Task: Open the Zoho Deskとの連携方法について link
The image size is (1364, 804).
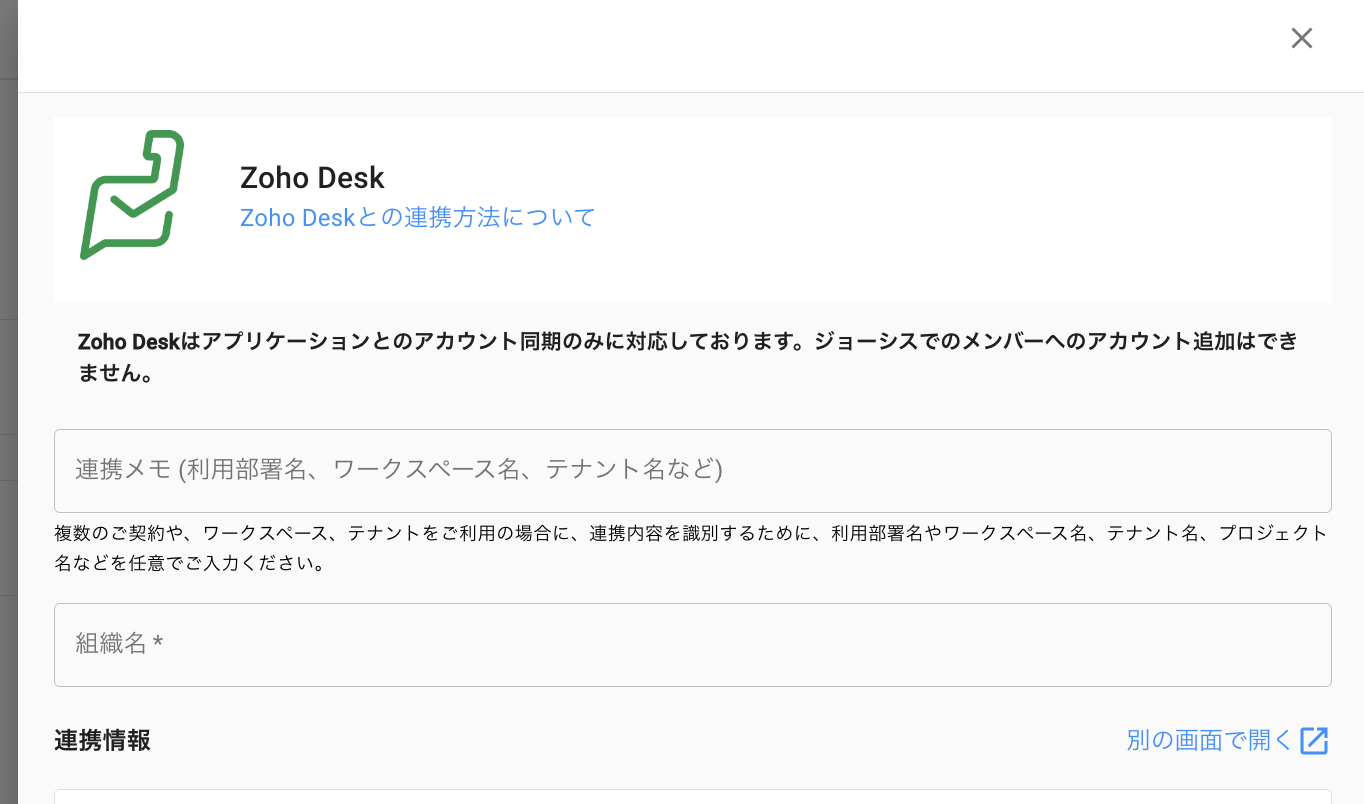Action: point(417,217)
